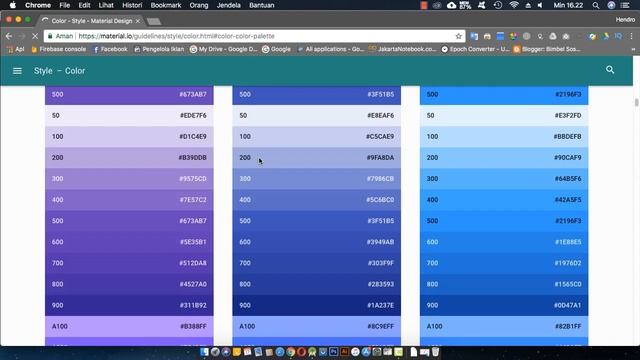The height and width of the screenshot is (360, 640).
Task: Click the blue translate extension icon
Action: [474, 36]
